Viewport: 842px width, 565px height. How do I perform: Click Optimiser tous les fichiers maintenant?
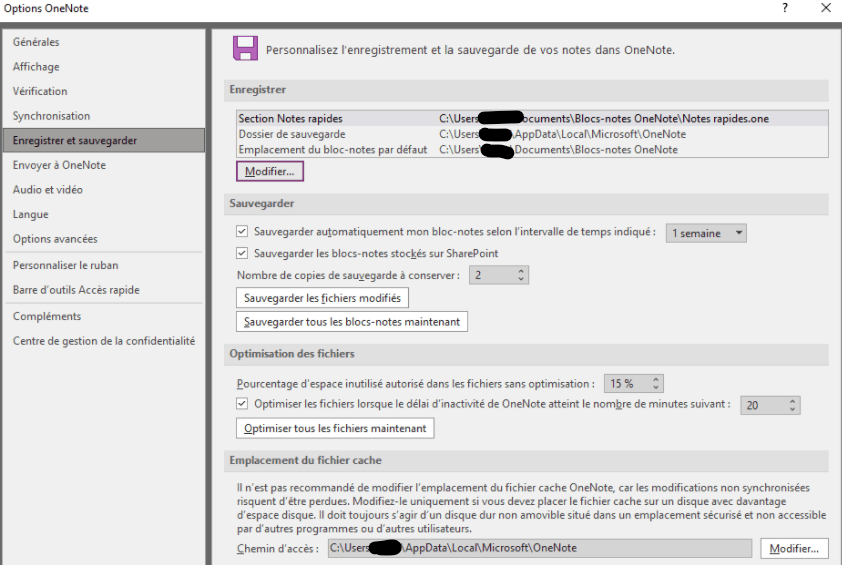tap(335, 429)
